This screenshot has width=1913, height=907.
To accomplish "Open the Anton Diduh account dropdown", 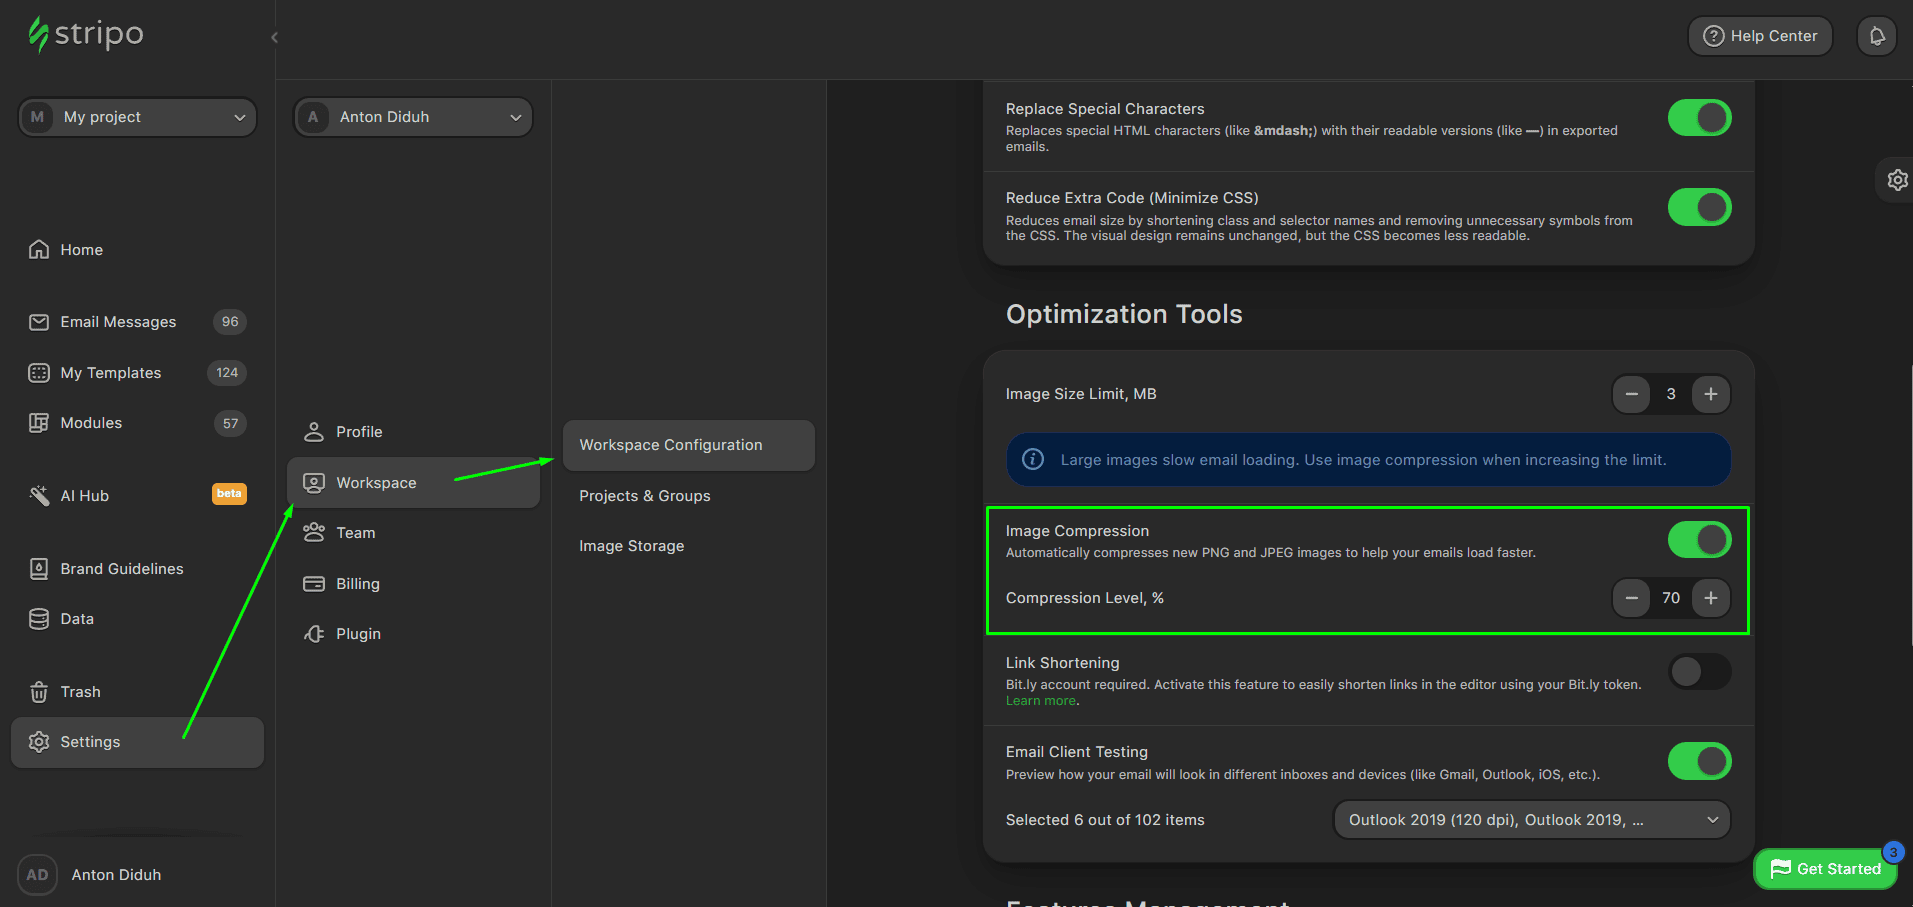I will click(x=412, y=117).
